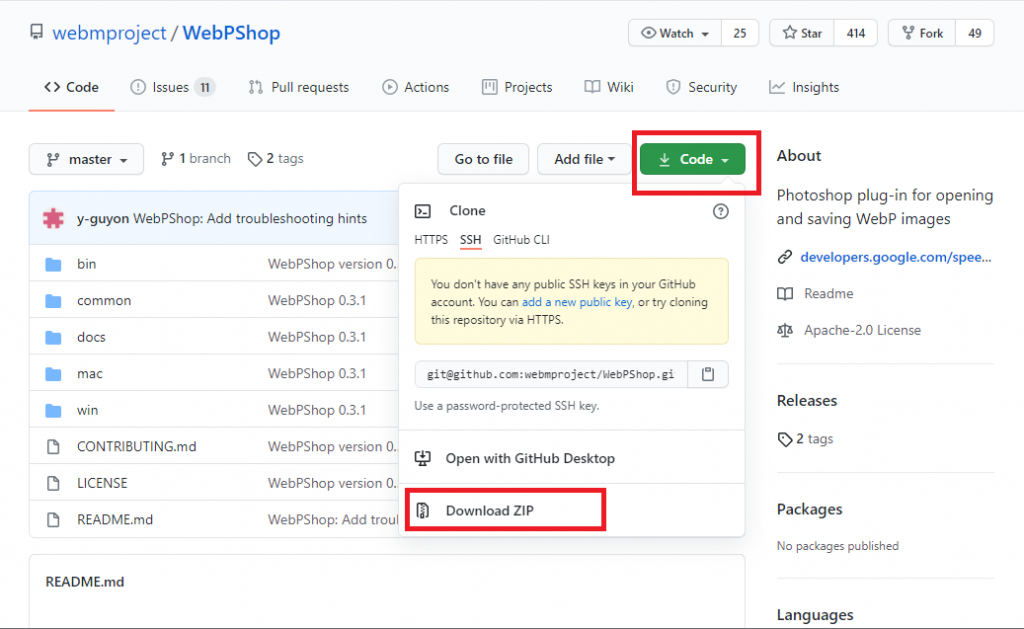
Task: Click the y-guyon avatar icon
Action: click(x=54, y=218)
